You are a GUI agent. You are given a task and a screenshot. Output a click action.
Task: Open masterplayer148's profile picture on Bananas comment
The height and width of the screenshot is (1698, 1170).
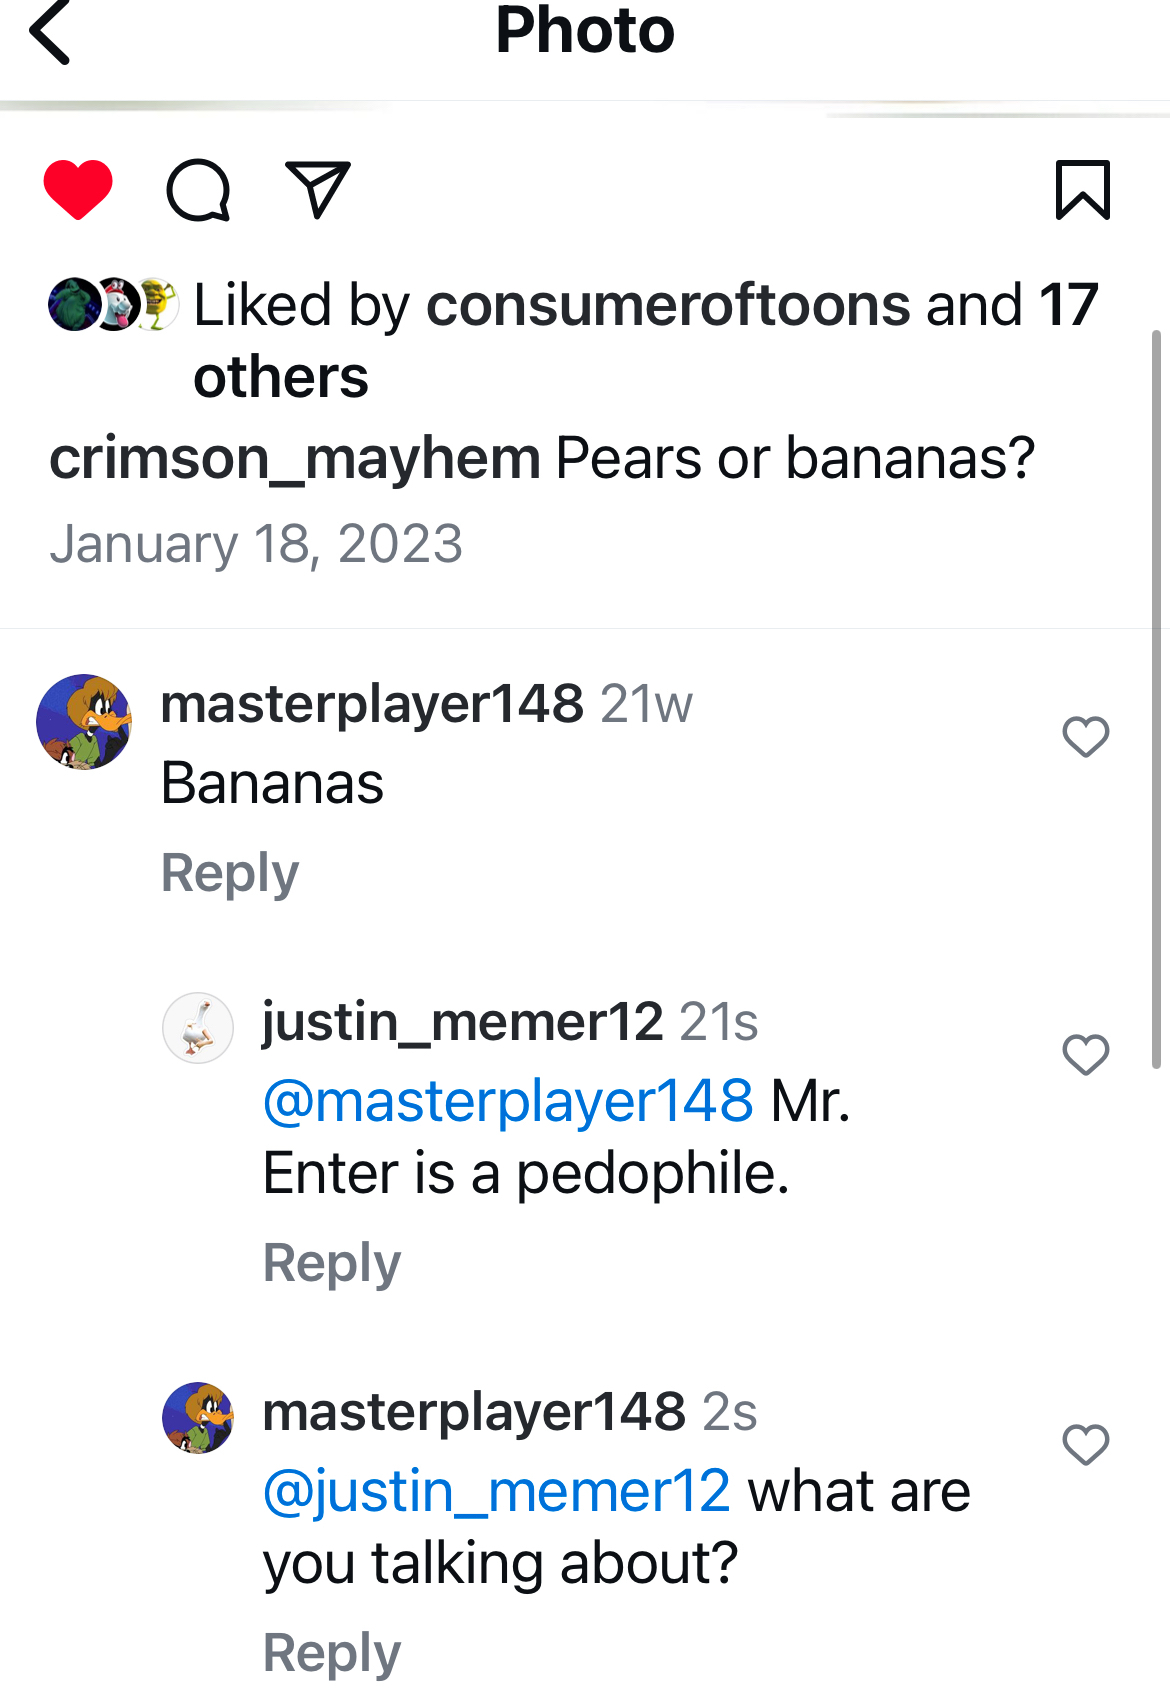tap(84, 722)
